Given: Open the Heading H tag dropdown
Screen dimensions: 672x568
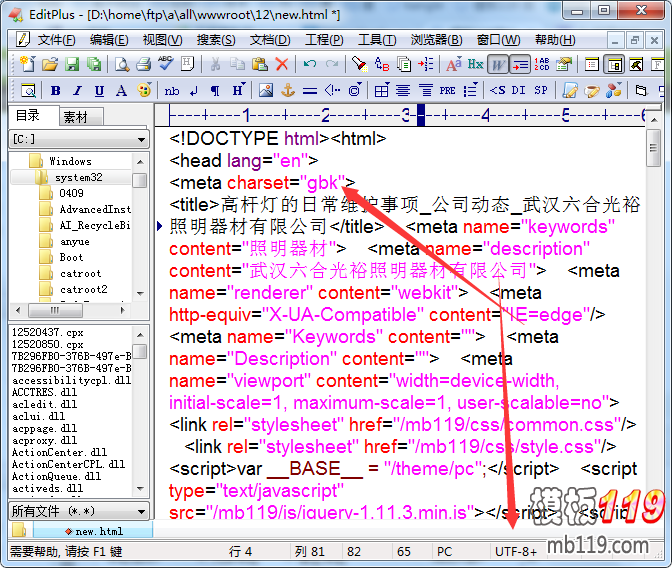Looking at the screenshot, I should (x=238, y=90).
